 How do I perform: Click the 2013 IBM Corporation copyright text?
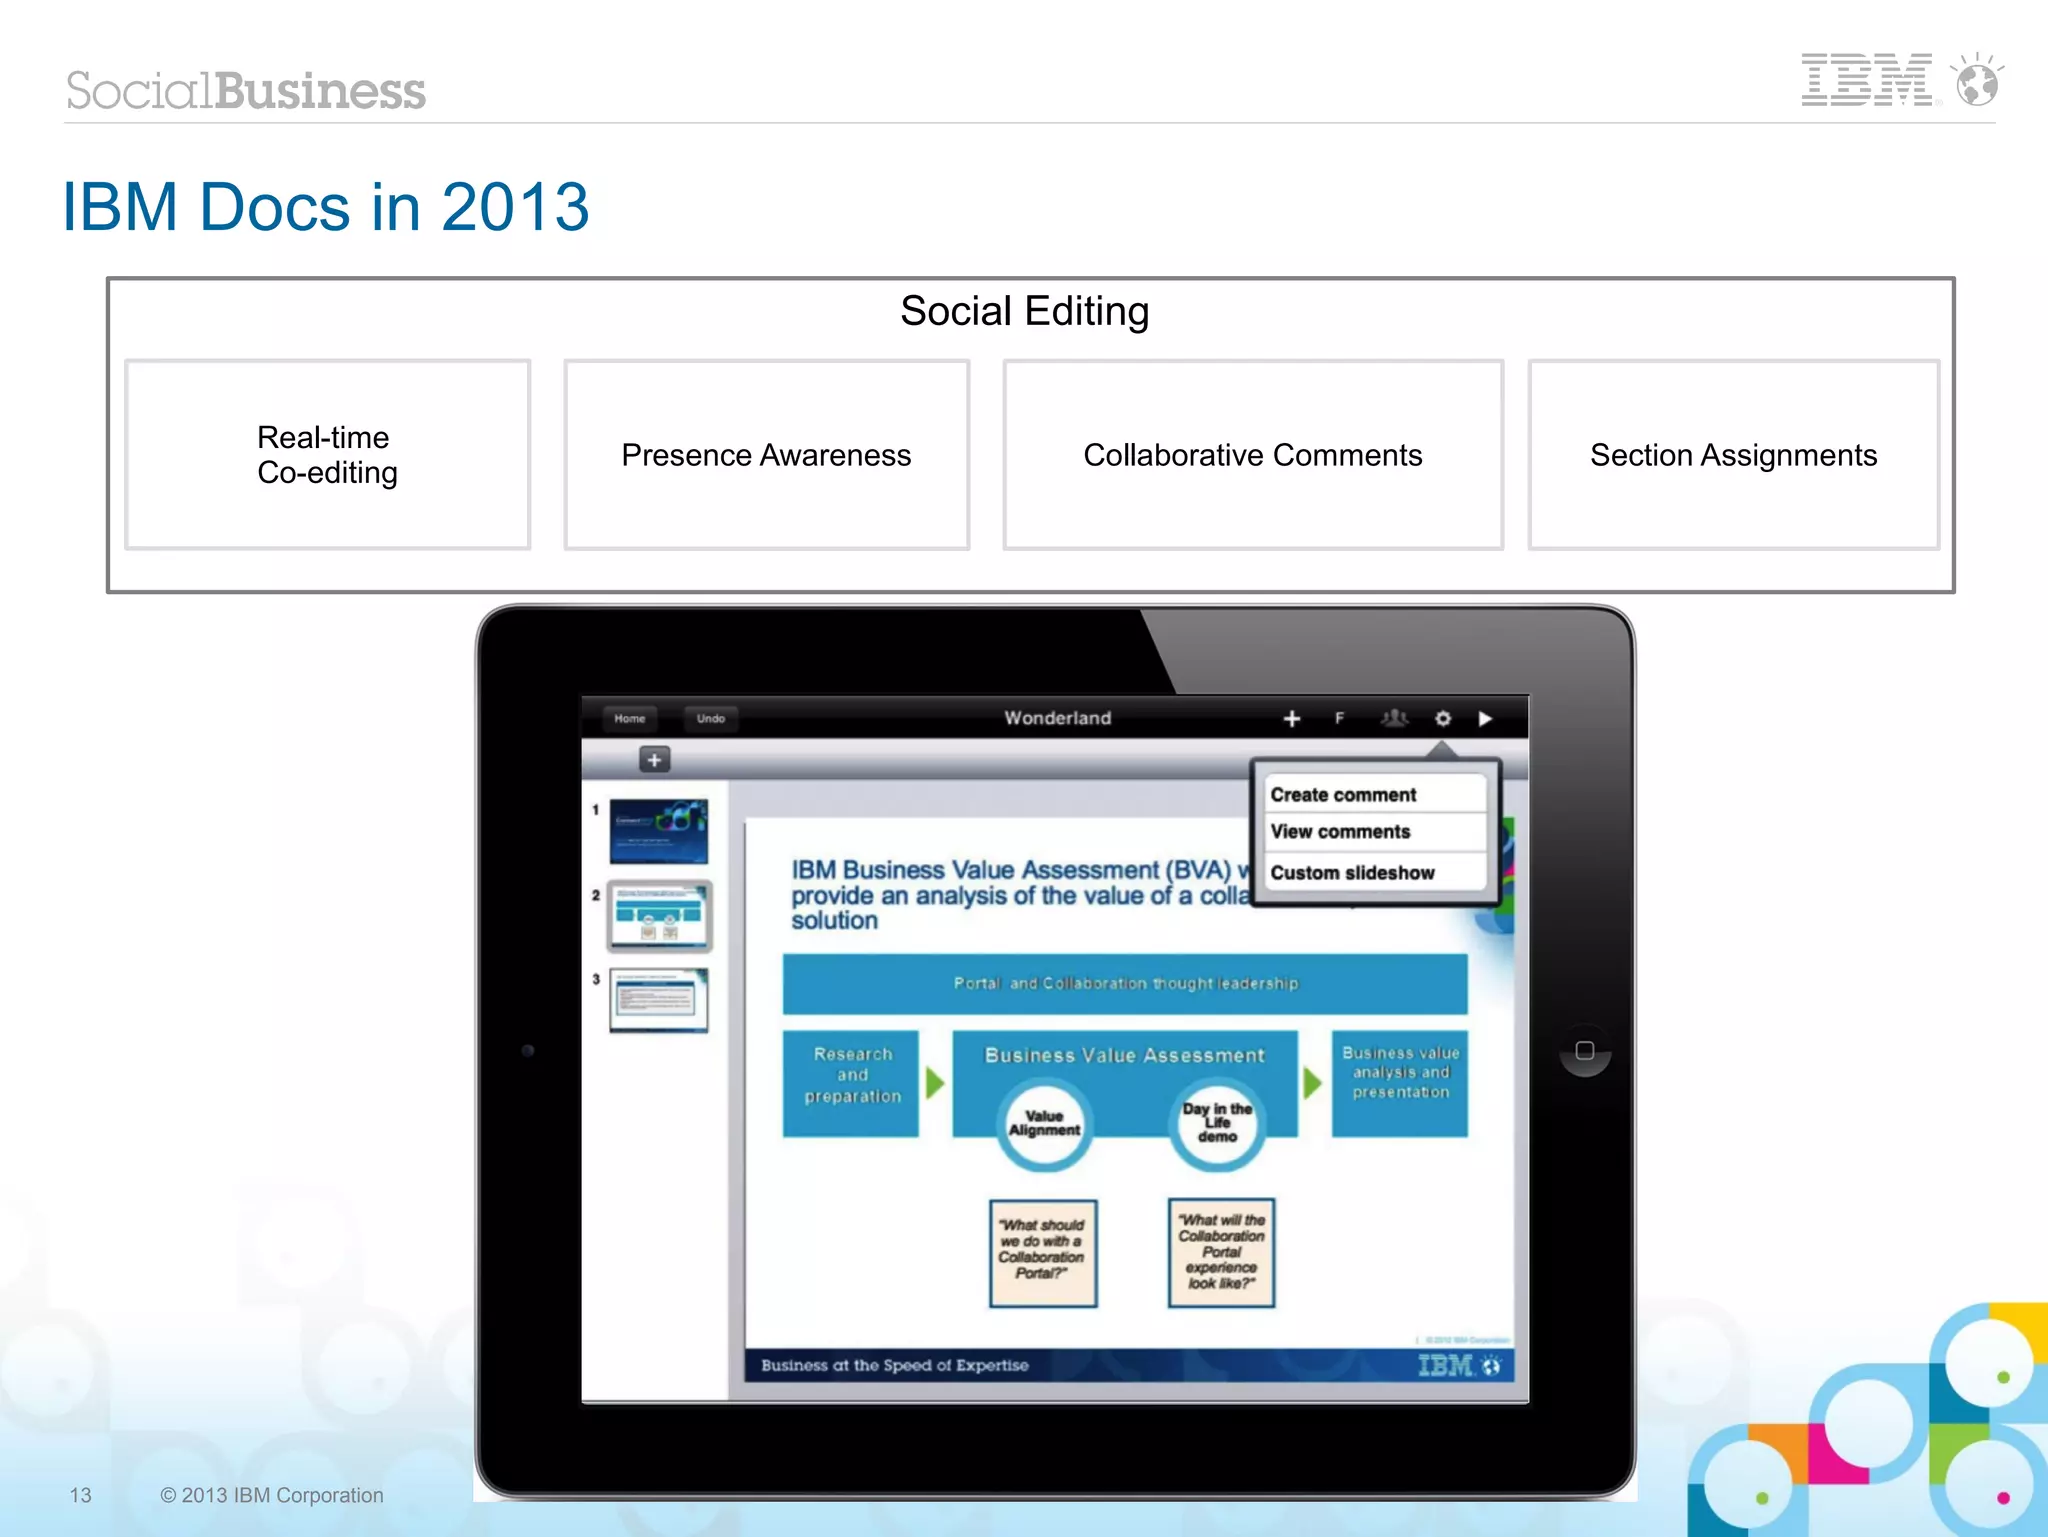click(x=272, y=1495)
